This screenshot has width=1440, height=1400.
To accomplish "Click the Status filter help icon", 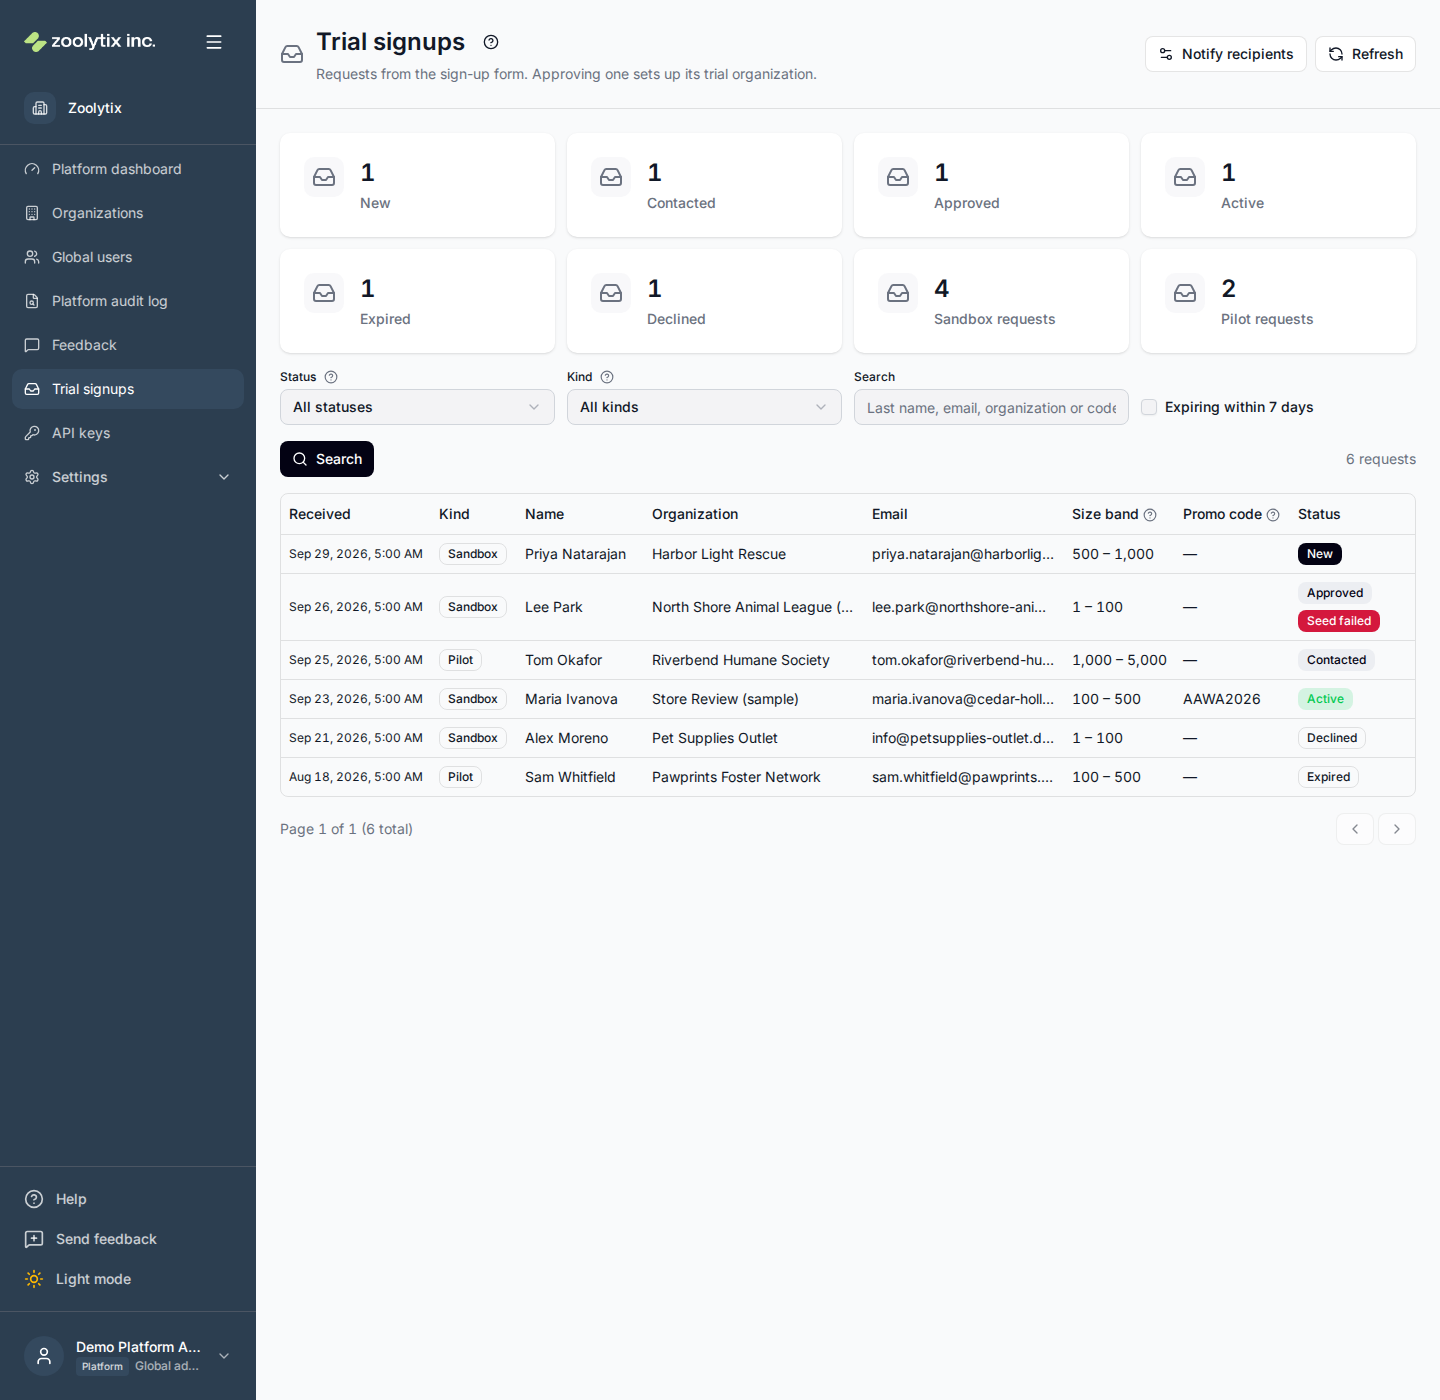I will [331, 377].
